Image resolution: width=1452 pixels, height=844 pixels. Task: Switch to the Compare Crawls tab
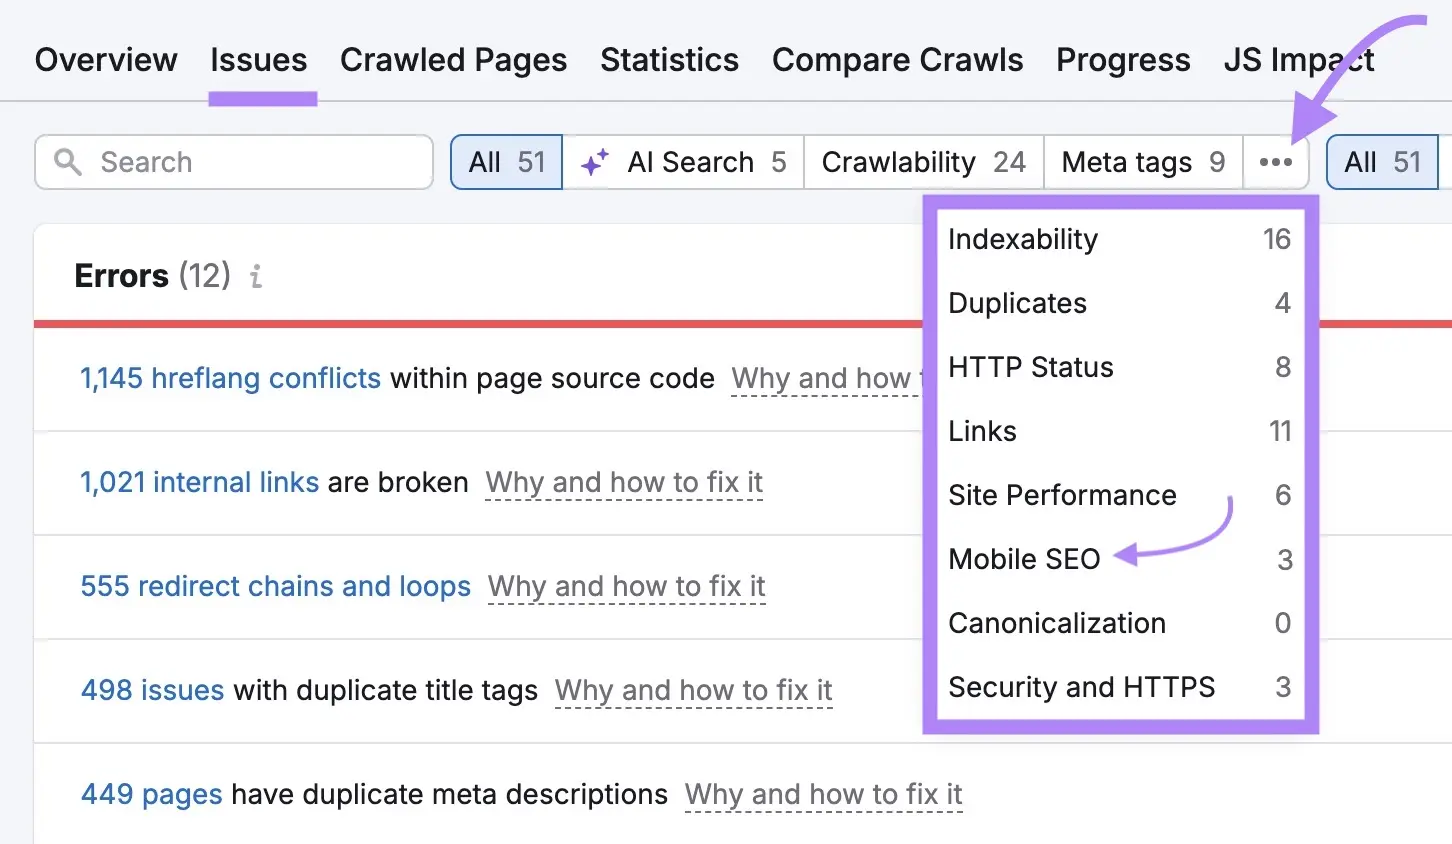click(897, 60)
